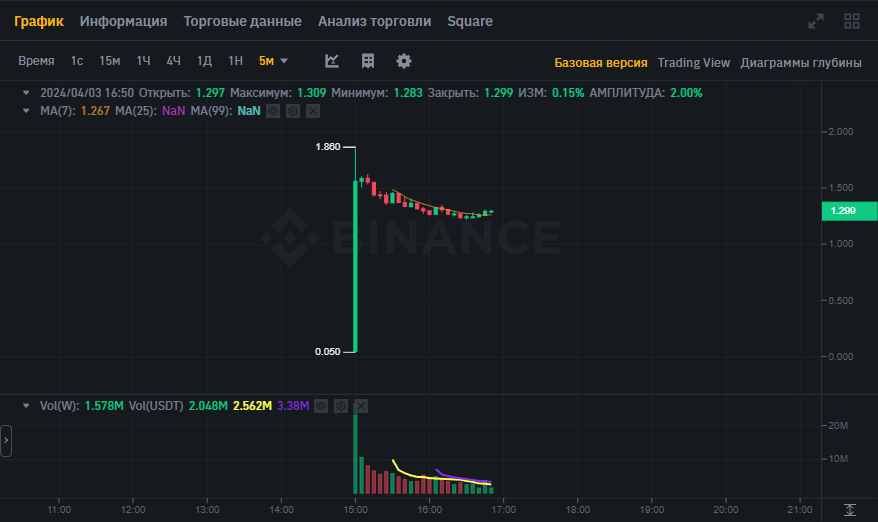
Task: Expand the left side panel chevron
Action: click(x=6, y=441)
